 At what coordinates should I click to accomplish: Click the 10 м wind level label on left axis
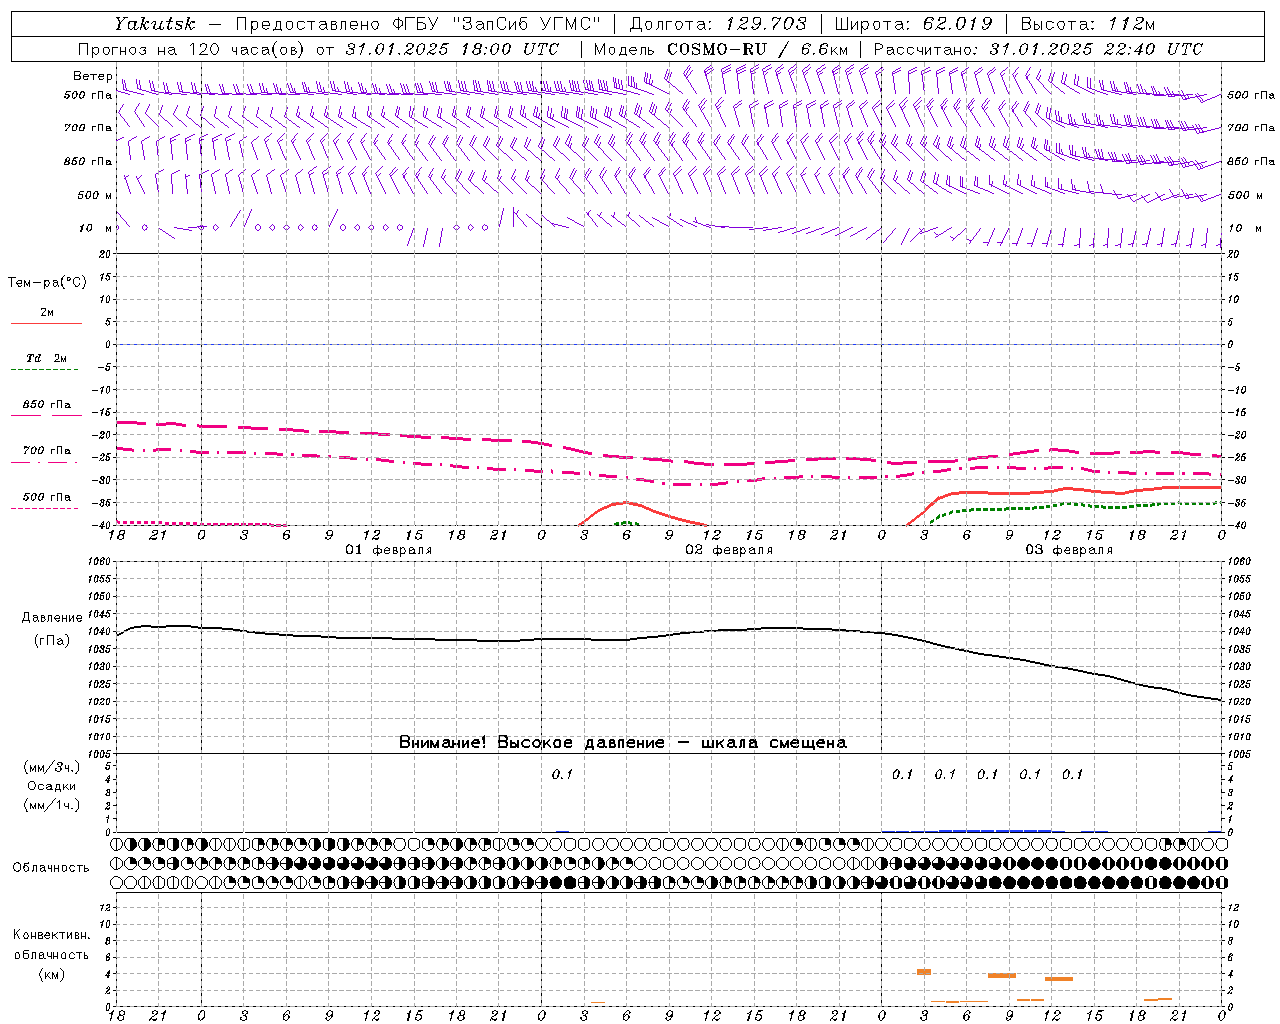click(95, 228)
